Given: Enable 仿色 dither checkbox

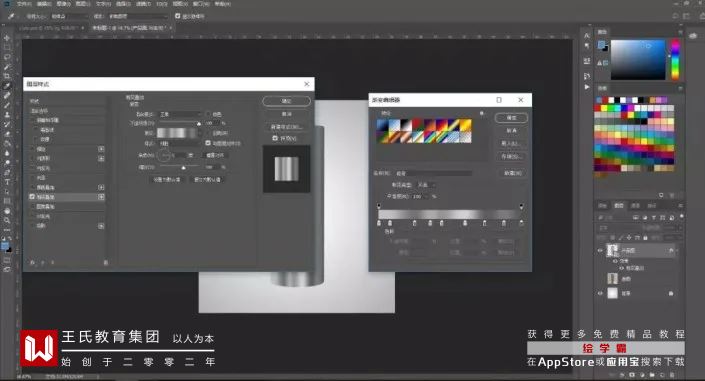Looking at the screenshot, I should pyautogui.click(x=208, y=114).
